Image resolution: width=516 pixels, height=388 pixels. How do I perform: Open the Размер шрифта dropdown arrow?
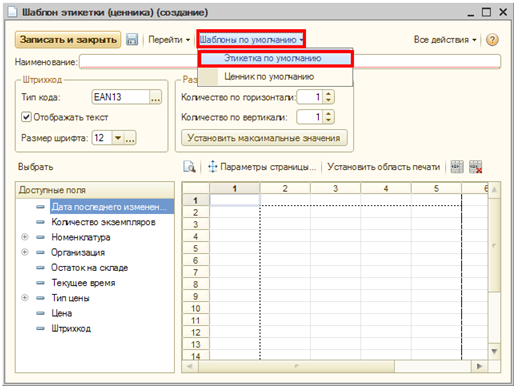[118, 138]
